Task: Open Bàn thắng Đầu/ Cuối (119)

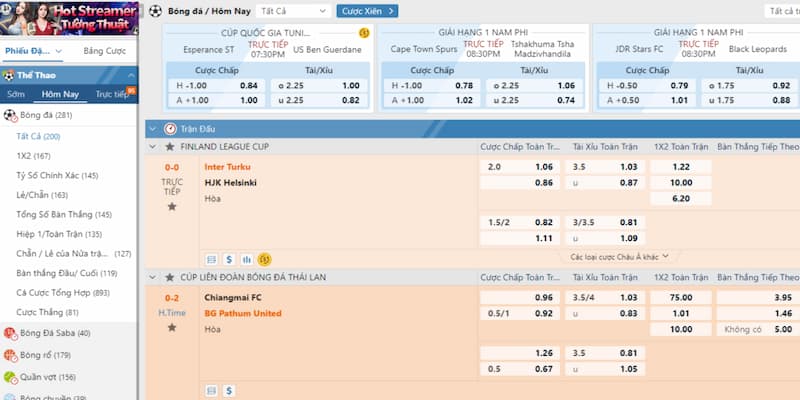Action: tap(67, 273)
